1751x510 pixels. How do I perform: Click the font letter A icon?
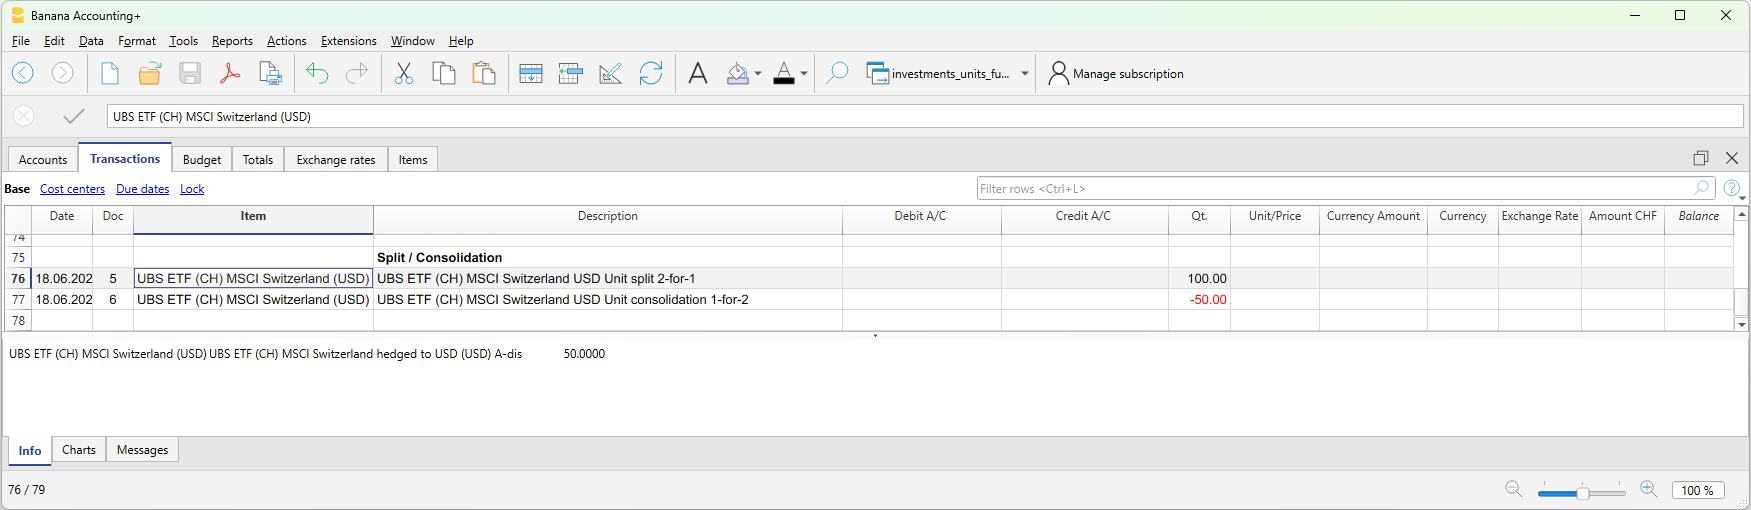point(698,73)
